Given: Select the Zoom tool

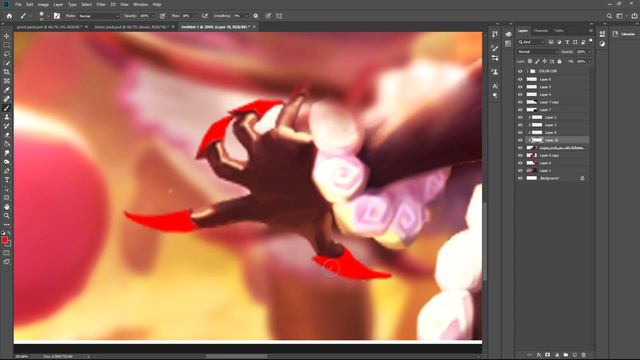Looking at the screenshot, I should 7,216.
